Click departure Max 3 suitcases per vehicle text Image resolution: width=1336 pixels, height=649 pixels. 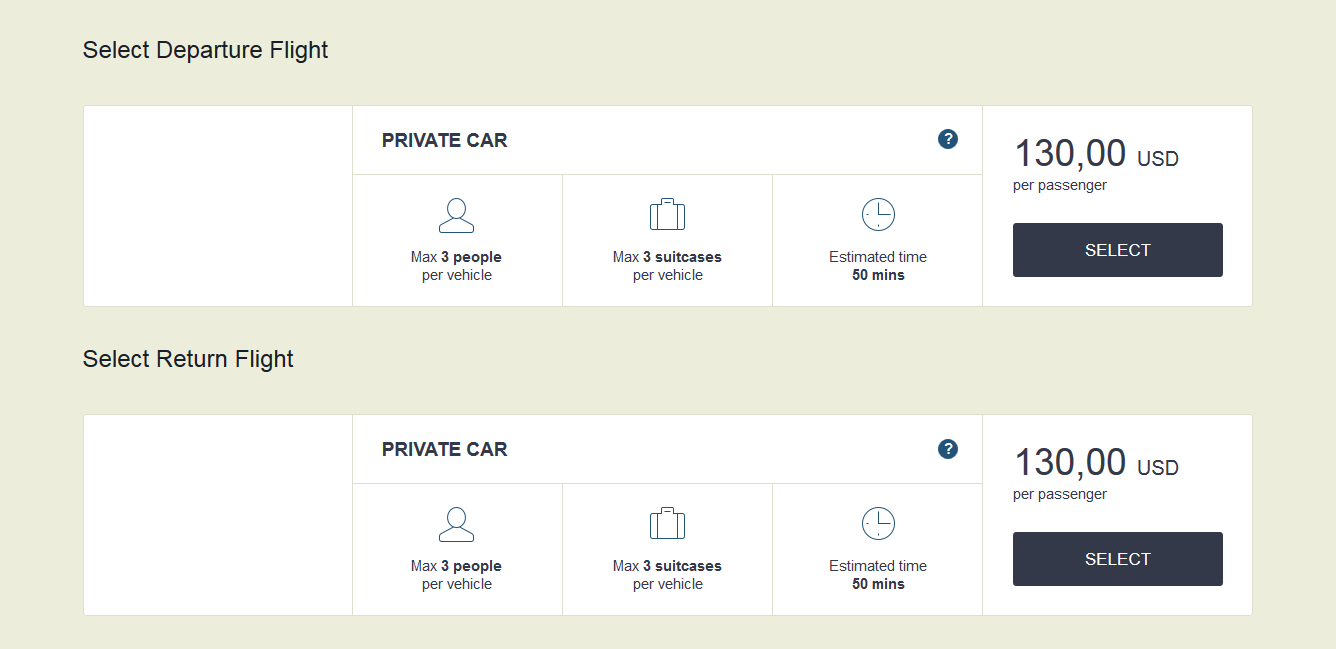point(667,266)
